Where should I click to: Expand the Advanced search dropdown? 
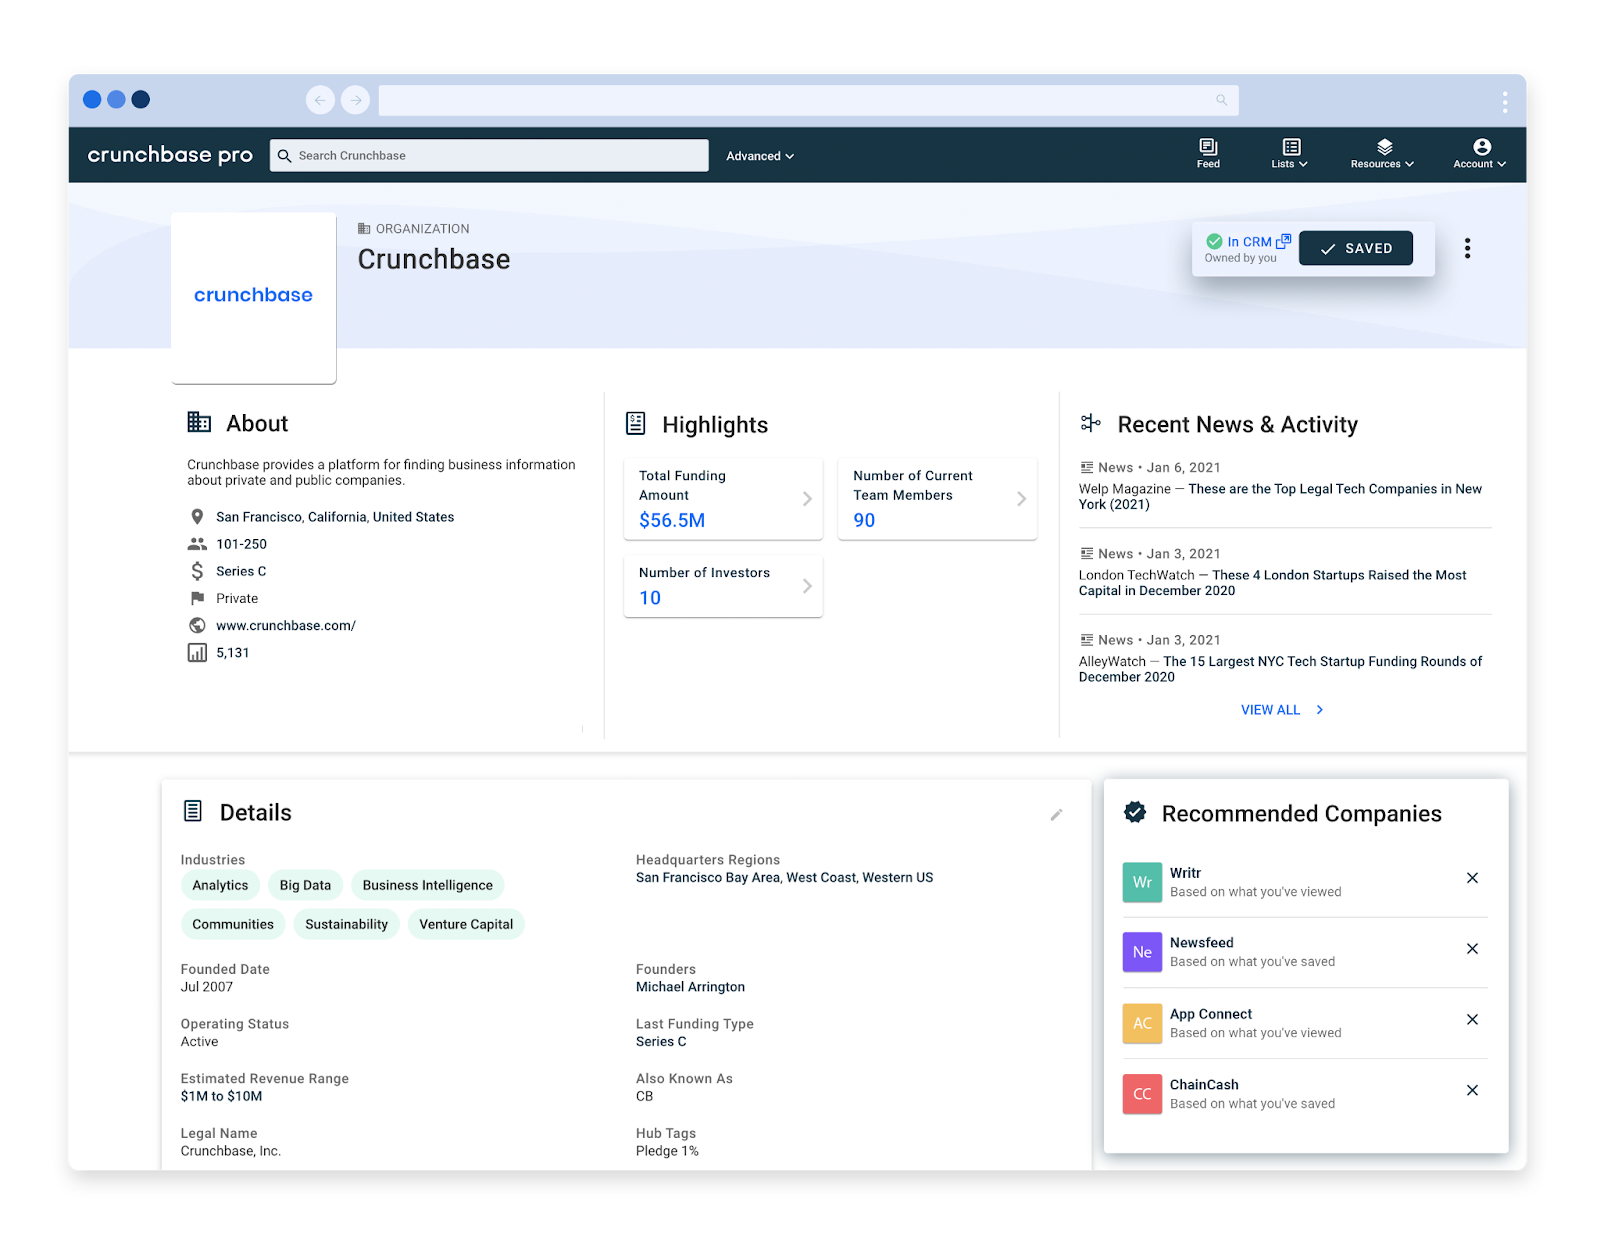point(760,156)
